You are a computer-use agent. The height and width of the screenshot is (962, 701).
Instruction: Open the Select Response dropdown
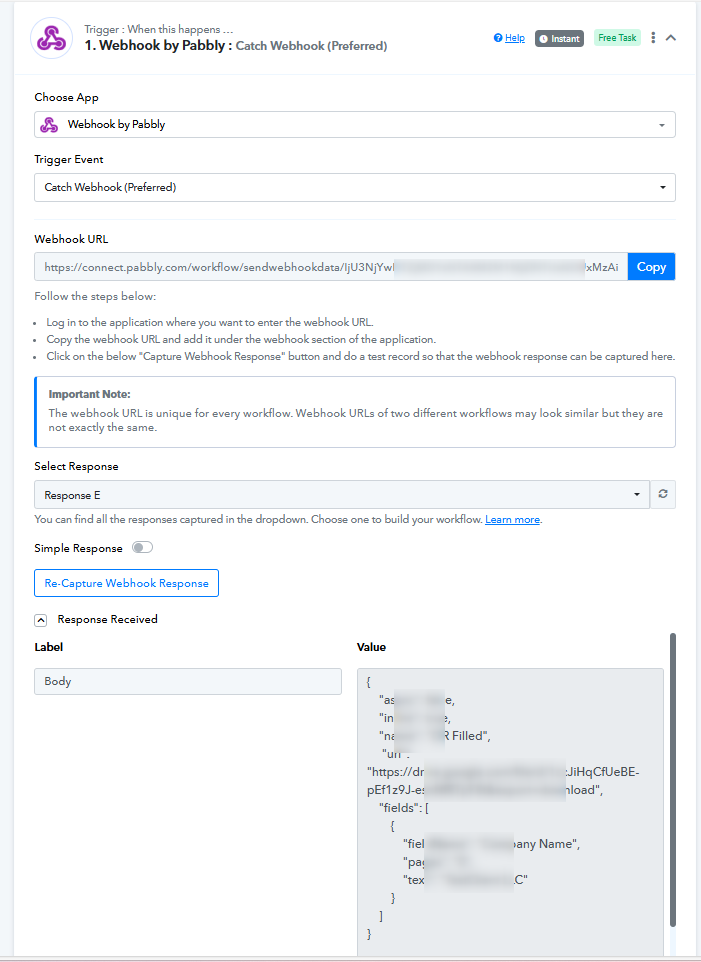click(342, 494)
